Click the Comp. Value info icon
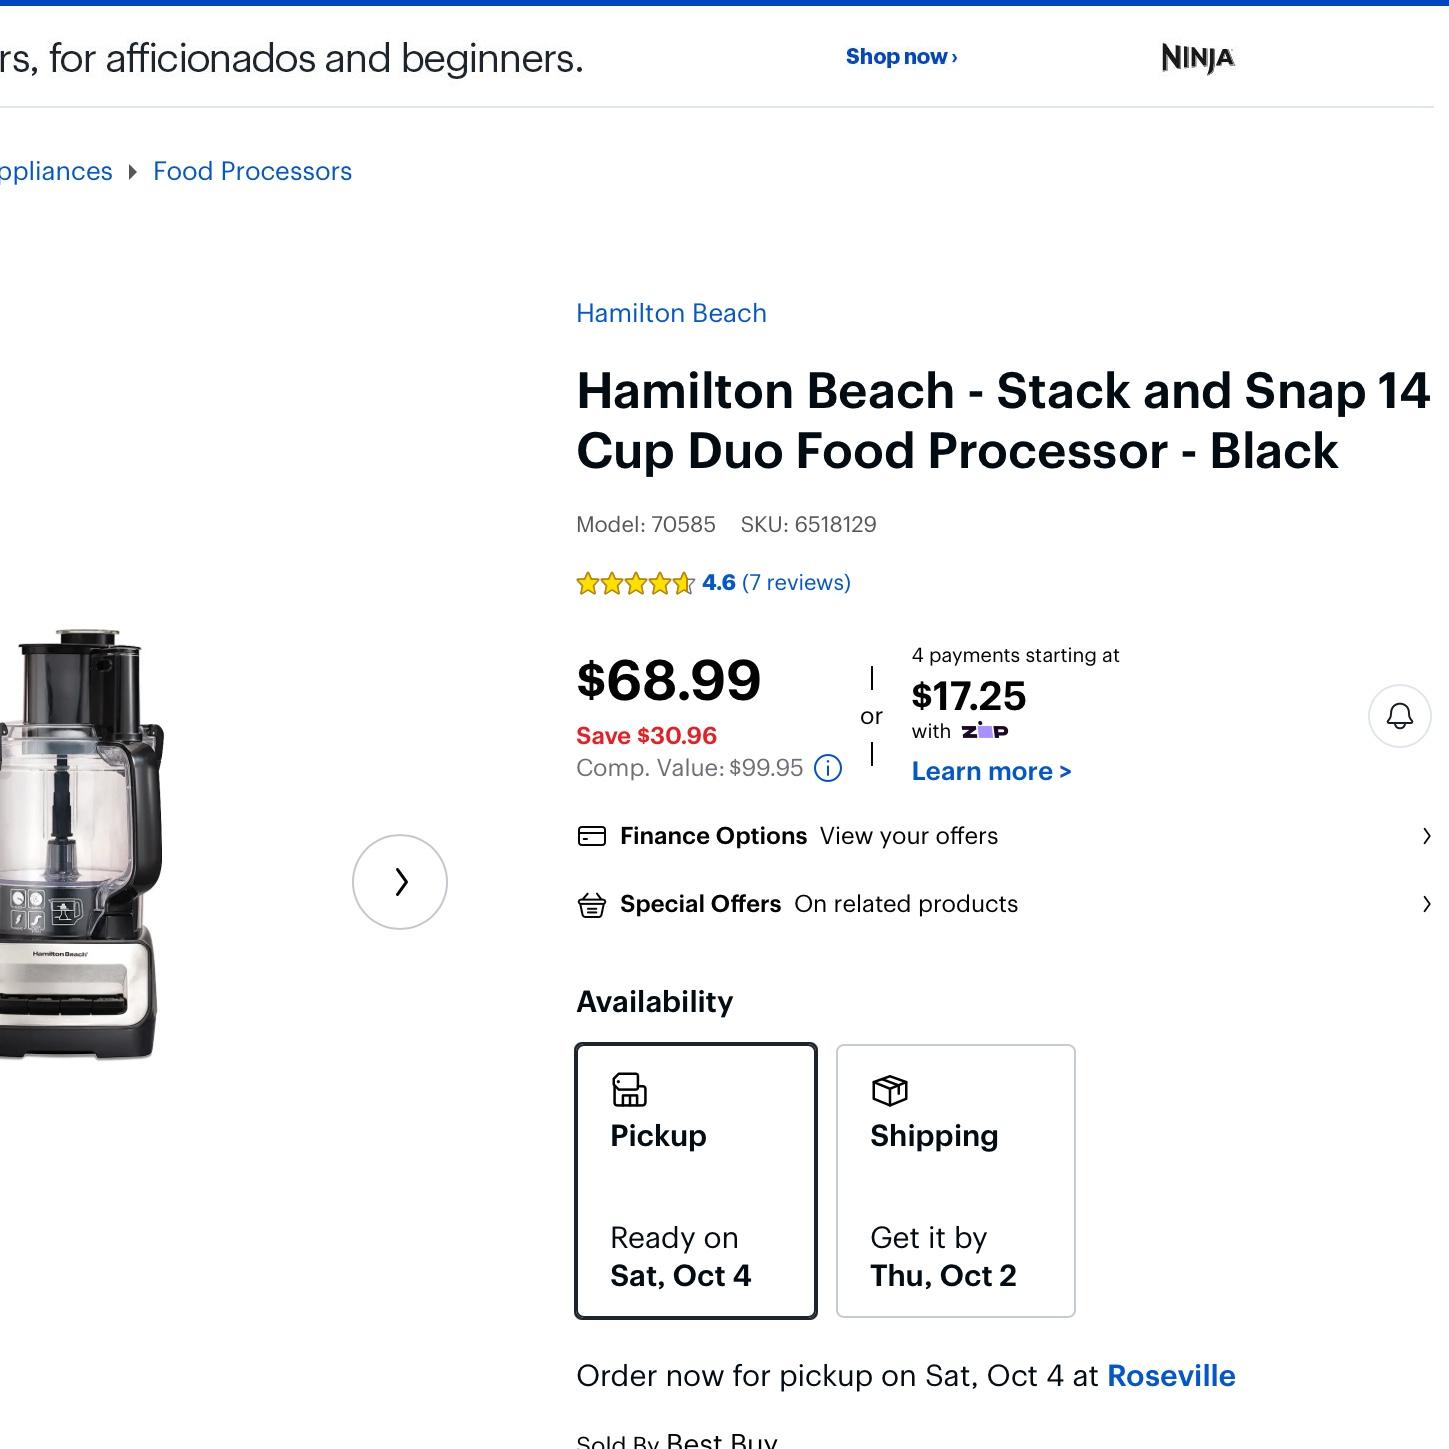Screen dimensions: 1449x1449 tap(828, 768)
